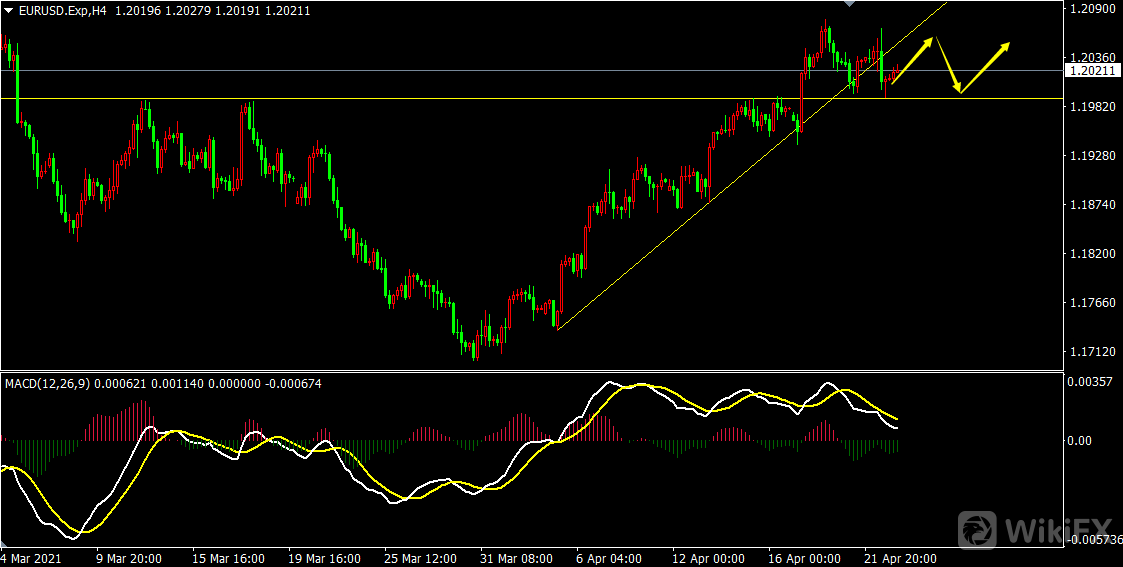The image size is (1123, 567).
Task: Click the current price tag 1.20211
Action: pos(1091,71)
